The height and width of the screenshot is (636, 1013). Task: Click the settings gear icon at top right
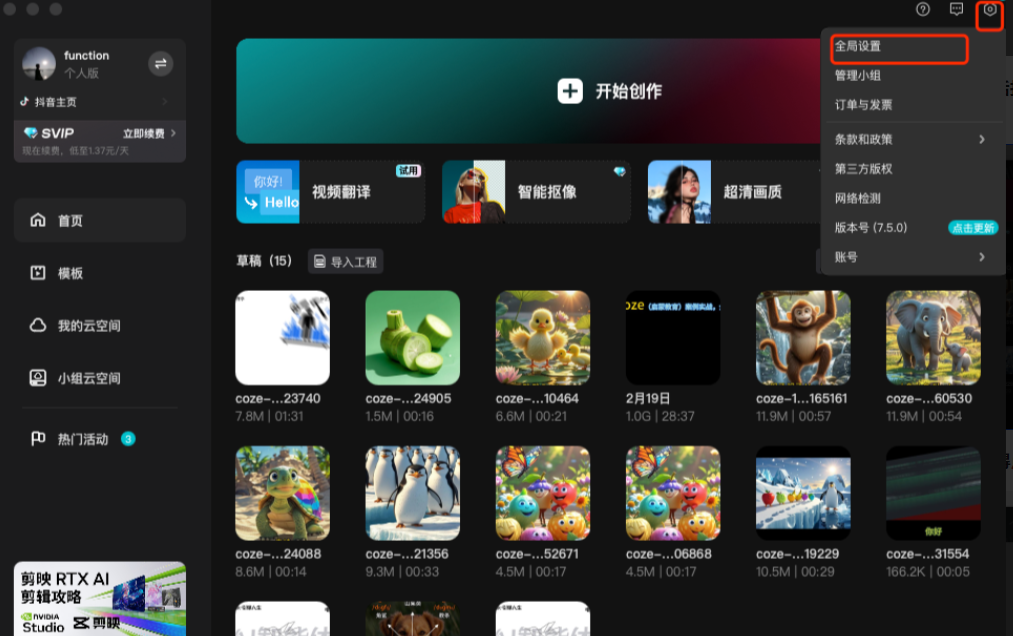tap(989, 11)
